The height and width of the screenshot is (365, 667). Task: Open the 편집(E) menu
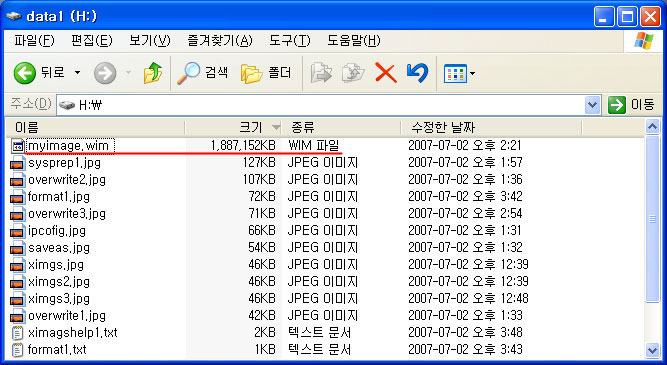point(91,41)
